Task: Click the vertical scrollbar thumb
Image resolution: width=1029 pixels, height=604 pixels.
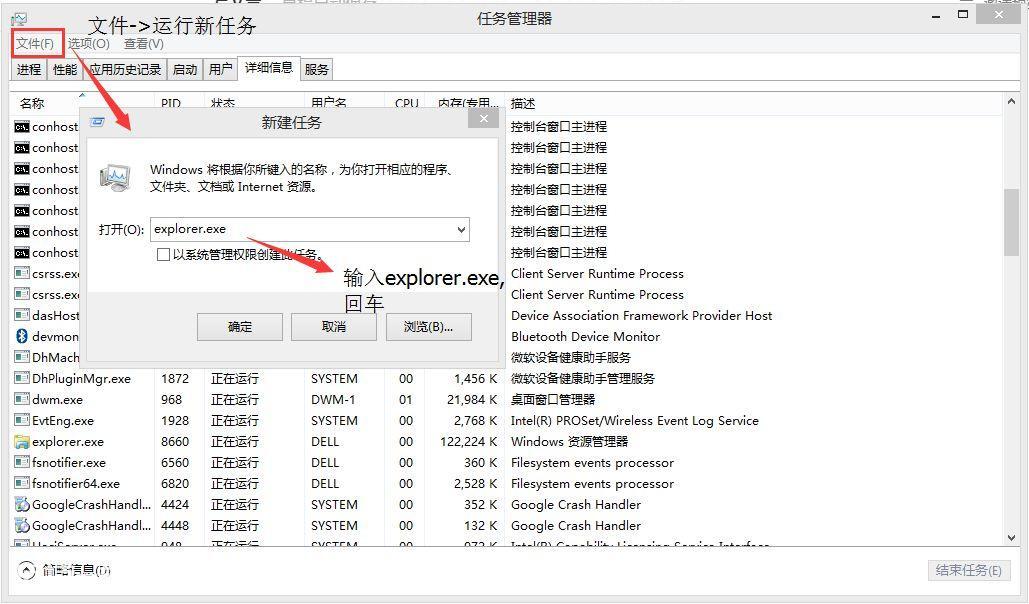Action: 1011,222
